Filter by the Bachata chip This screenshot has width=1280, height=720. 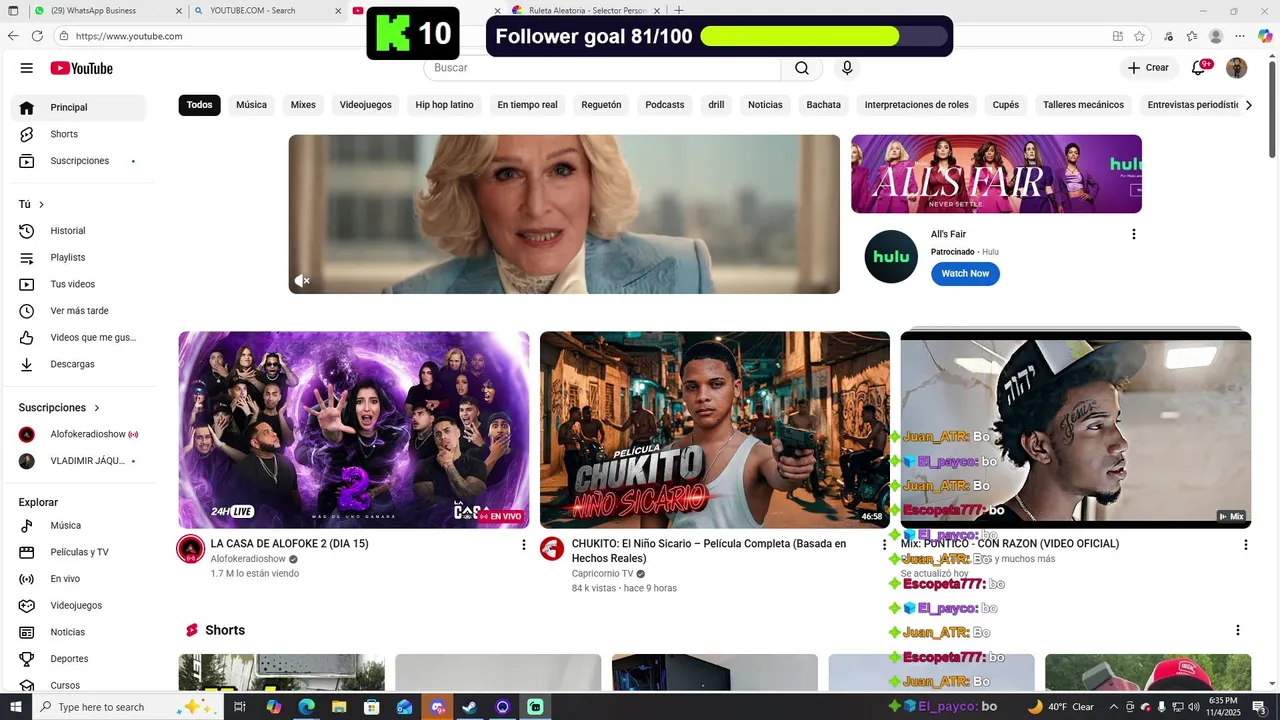coord(824,105)
